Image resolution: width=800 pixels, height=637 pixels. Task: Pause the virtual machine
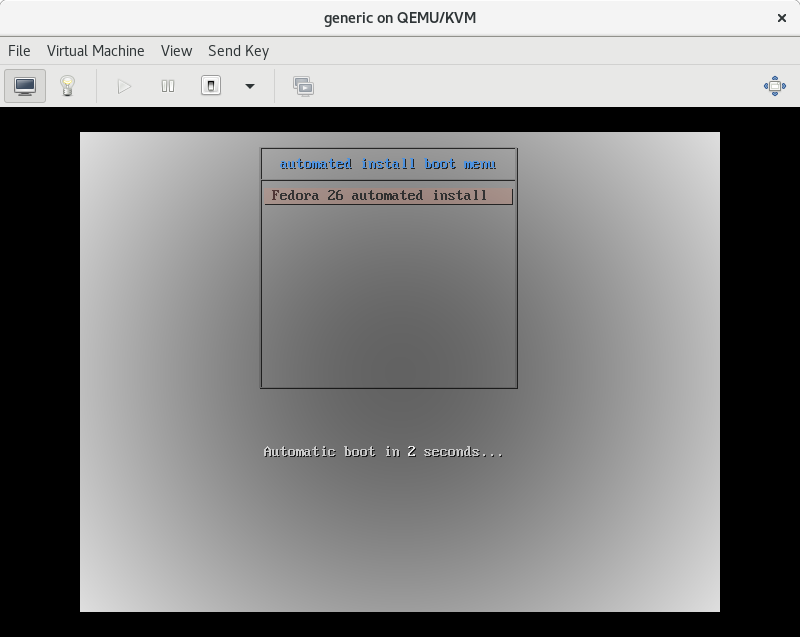click(167, 86)
